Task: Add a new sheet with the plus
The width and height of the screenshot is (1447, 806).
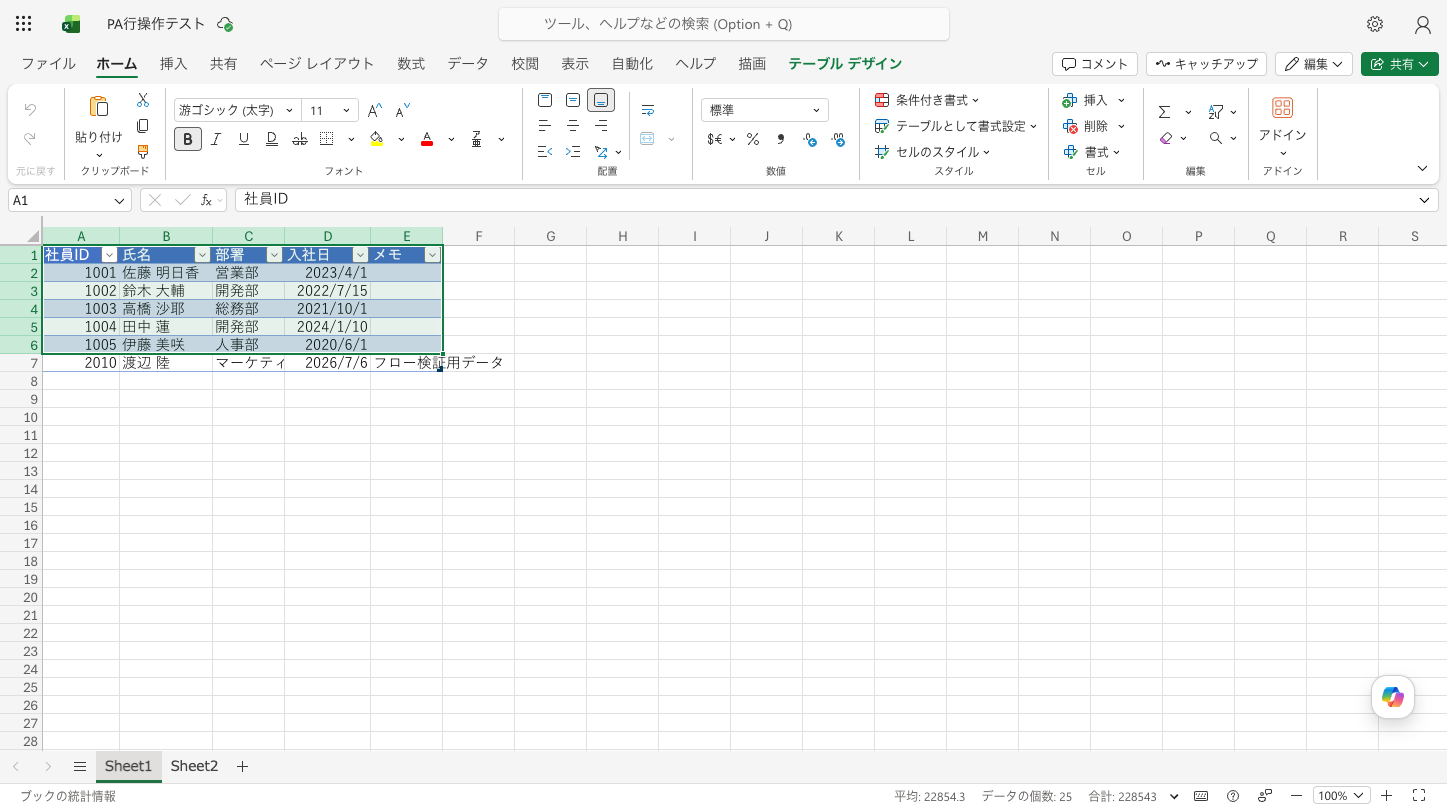Action: pyautogui.click(x=242, y=766)
